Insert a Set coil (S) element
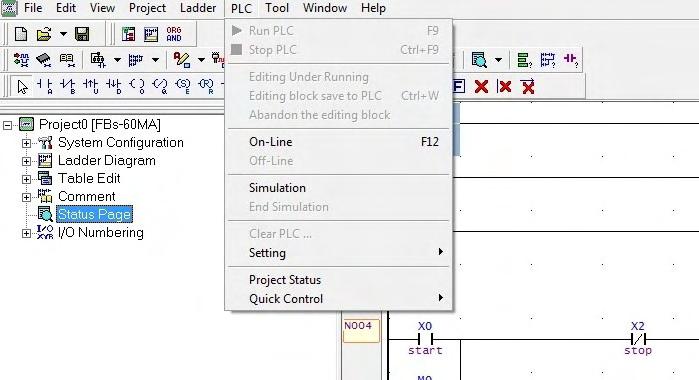699x380 pixels. coord(183,86)
